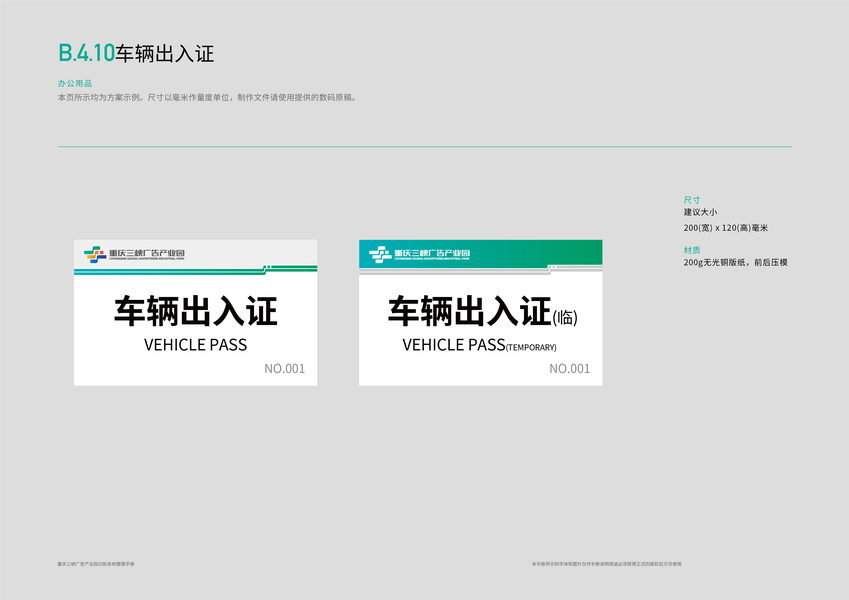849x600 pixels.
Task: Click the copyright notice in the footer right
Action: (x=606, y=564)
